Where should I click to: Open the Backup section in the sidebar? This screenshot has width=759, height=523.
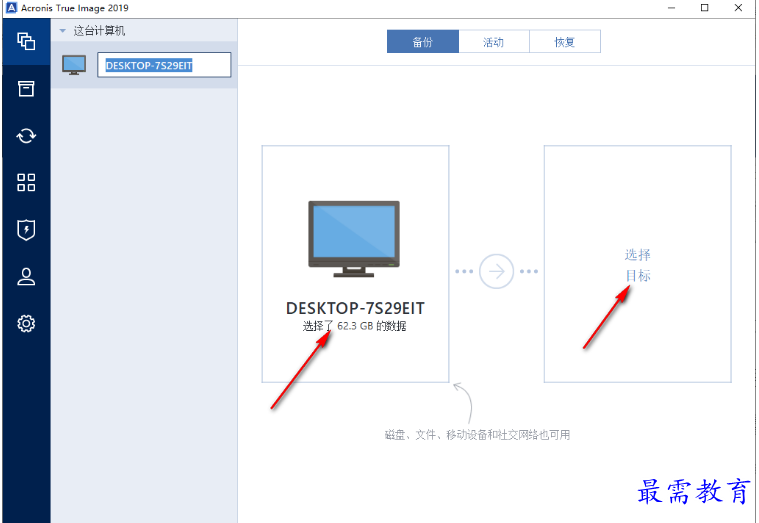pos(26,41)
